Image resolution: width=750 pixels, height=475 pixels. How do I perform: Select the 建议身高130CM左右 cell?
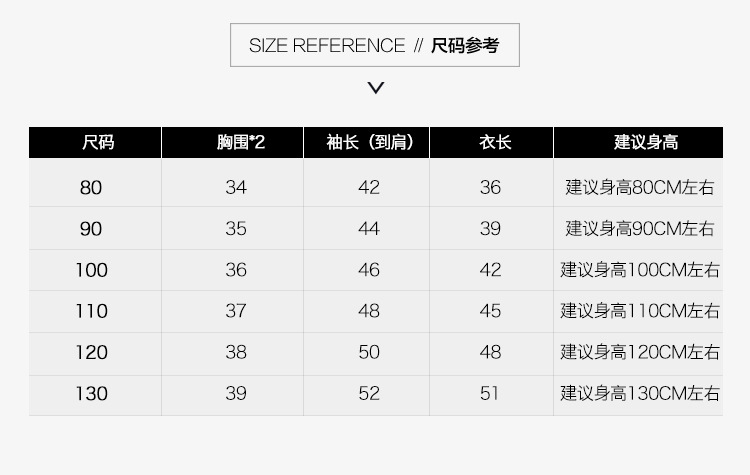pos(640,393)
